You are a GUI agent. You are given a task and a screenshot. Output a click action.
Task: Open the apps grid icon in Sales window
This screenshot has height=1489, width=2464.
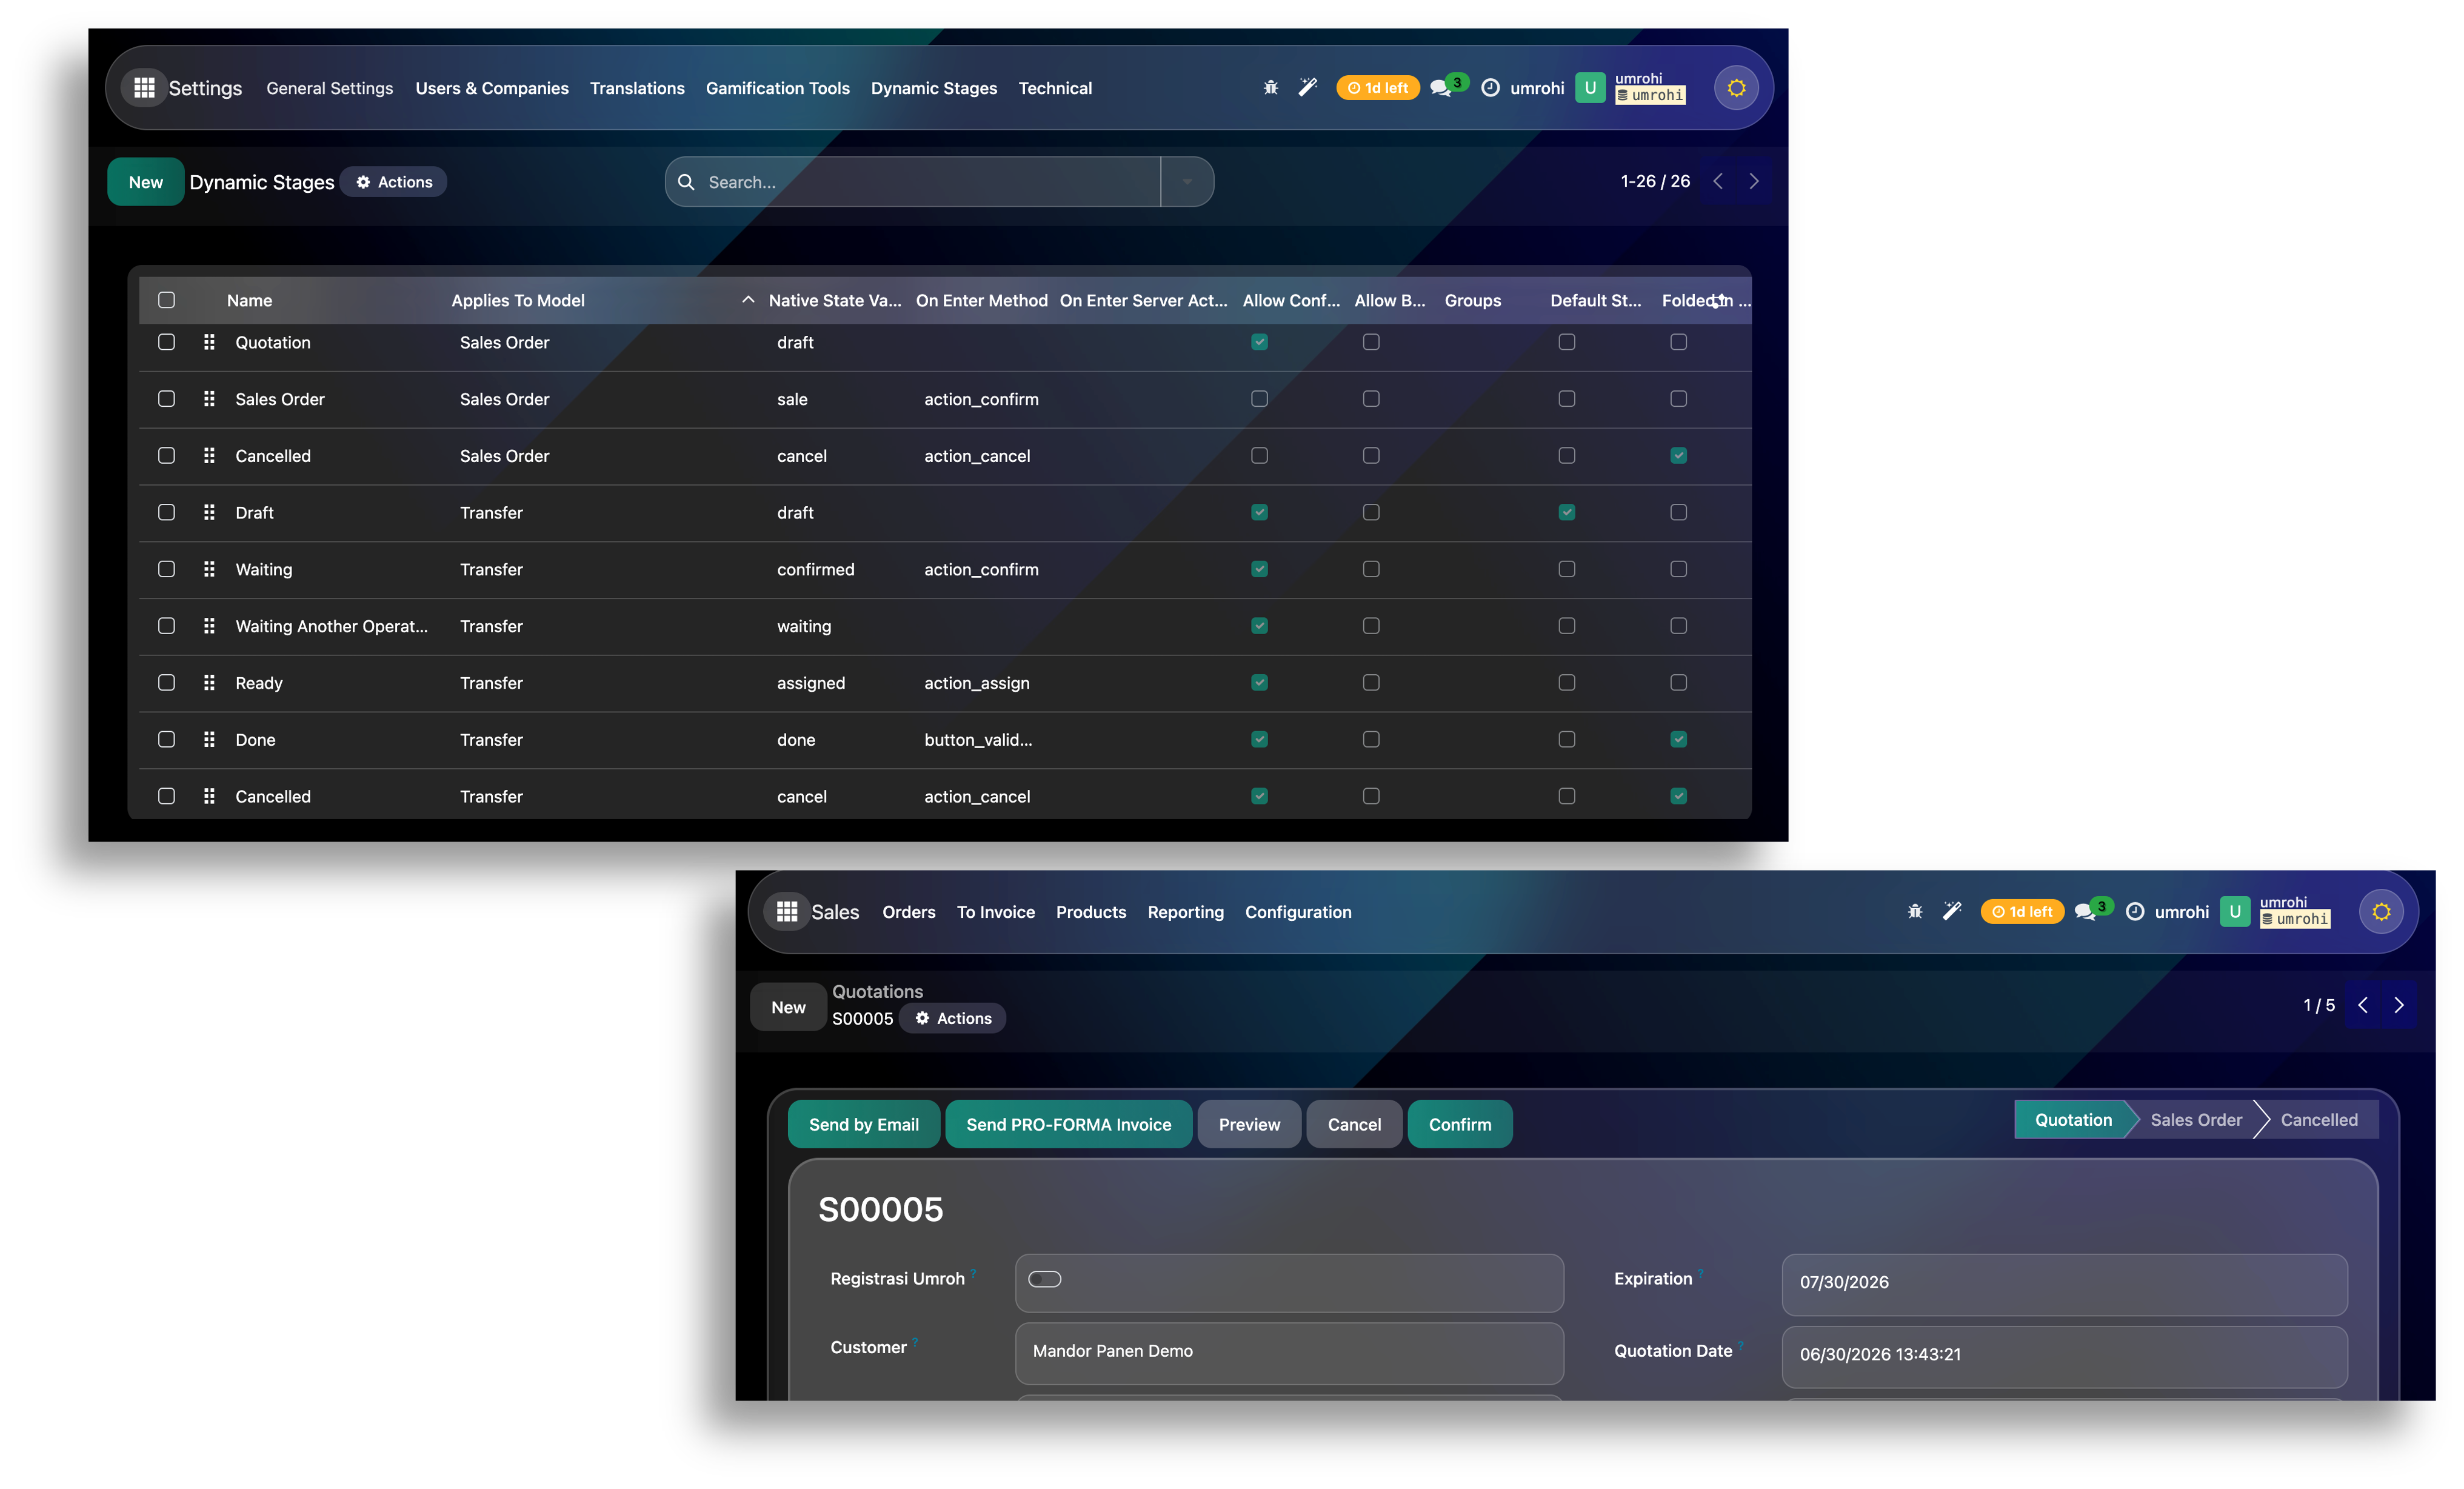click(x=787, y=912)
